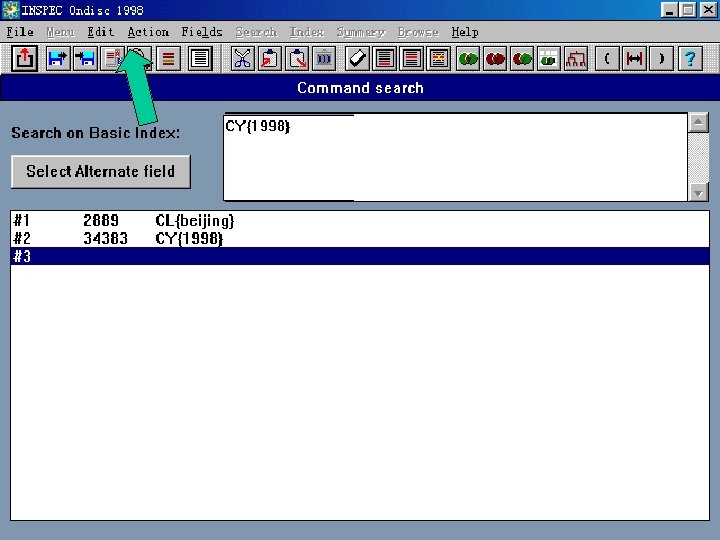Viewport: 720px width, 540px height.
Task: Click the document page icon beside the disk icons
Action: click(112, 59)
